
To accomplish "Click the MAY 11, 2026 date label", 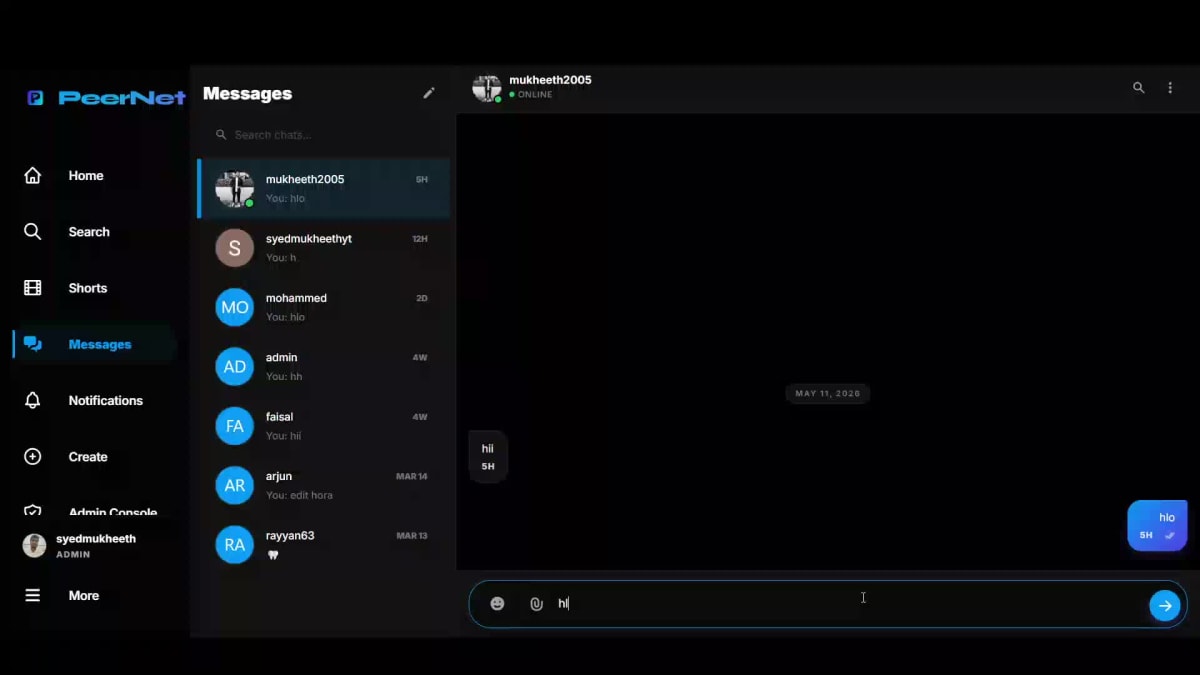I will [828, 394].
